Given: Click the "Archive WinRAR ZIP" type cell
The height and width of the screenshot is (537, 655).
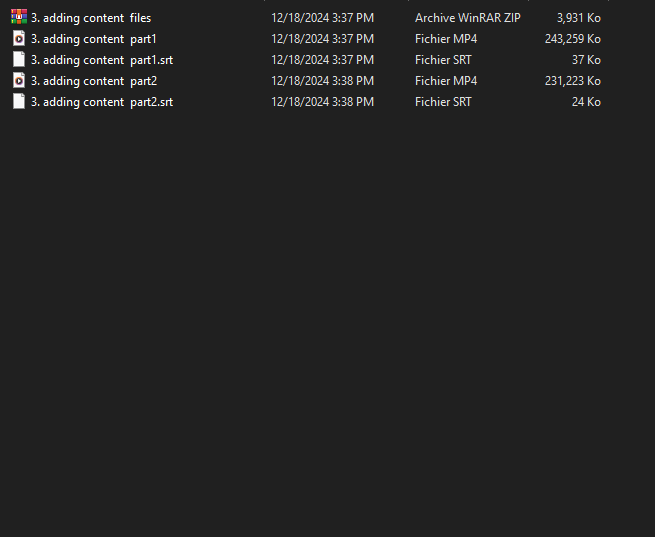Looking at the screenshot, I should click(x=467, y=18).
